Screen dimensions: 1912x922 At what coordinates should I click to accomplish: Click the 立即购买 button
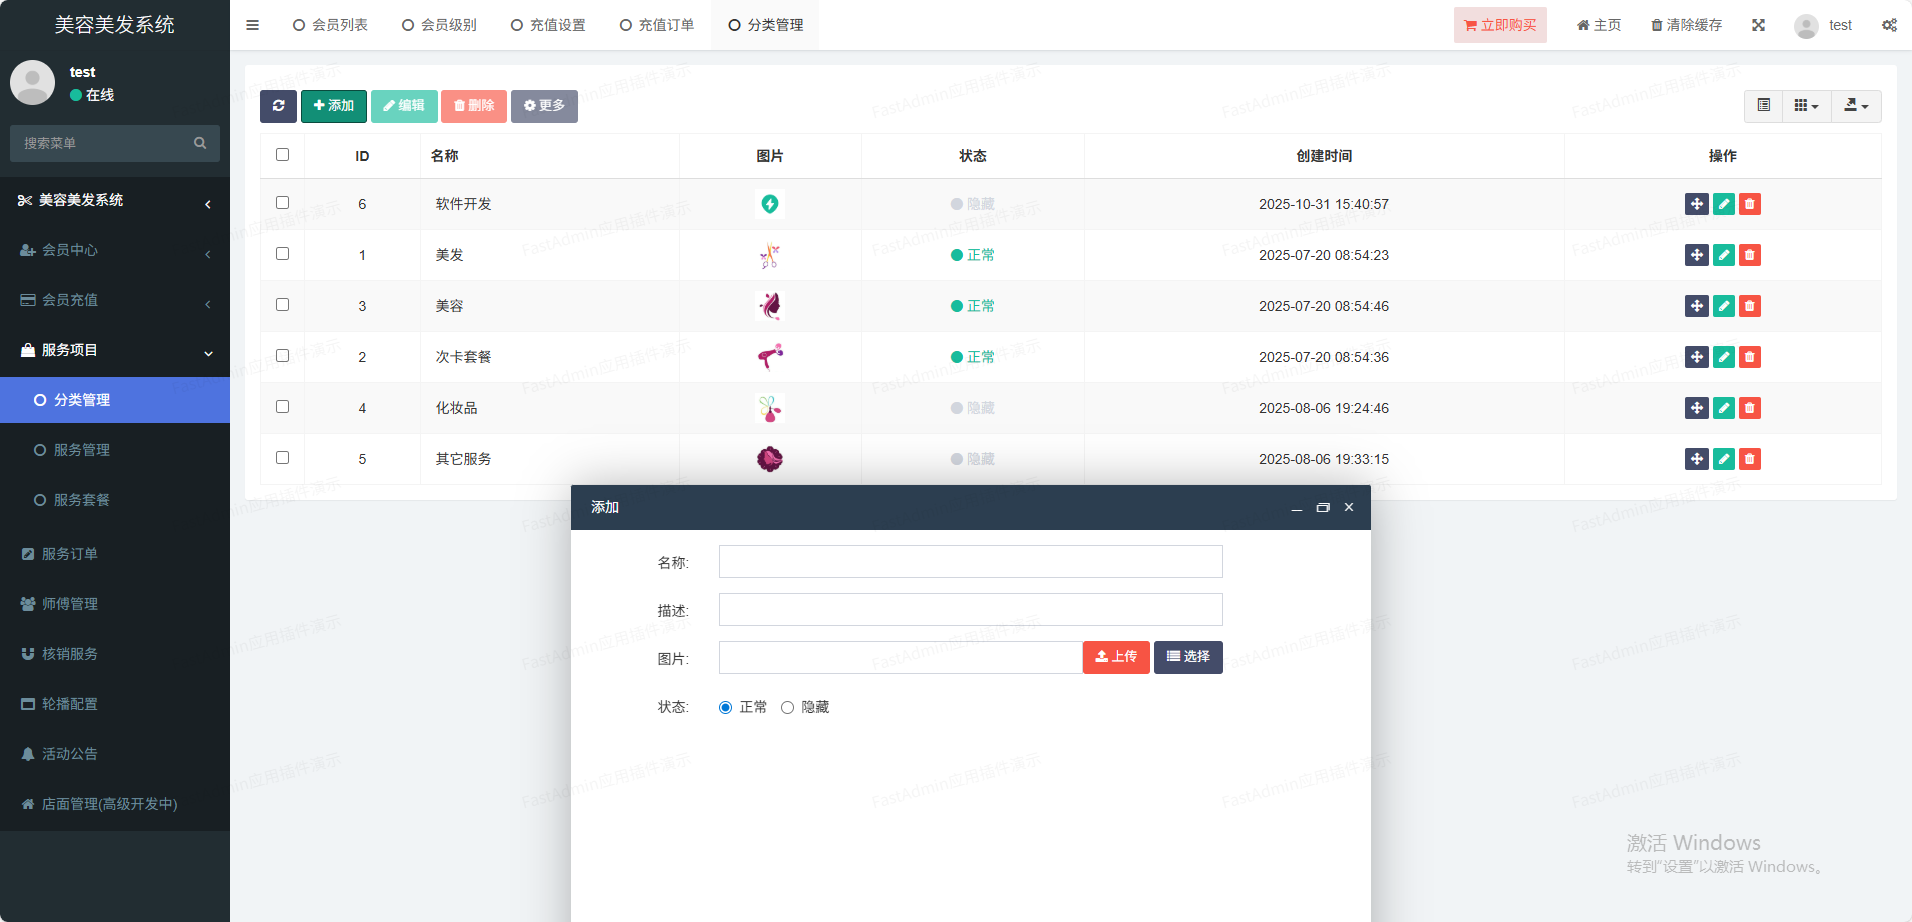pos(1499,25)
